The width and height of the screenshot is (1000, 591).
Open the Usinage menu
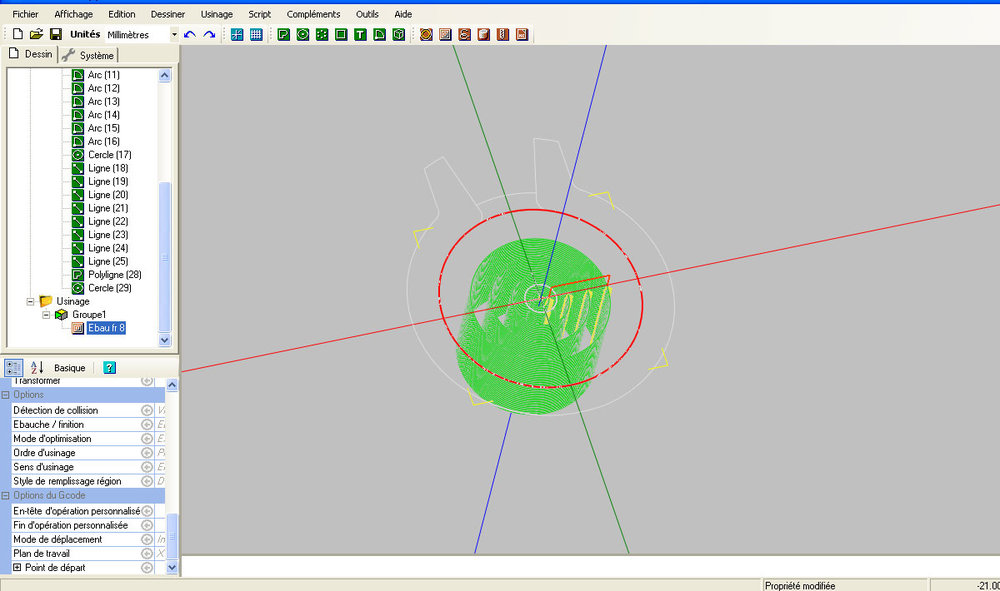pyautogui.click(x=216, y=13)
